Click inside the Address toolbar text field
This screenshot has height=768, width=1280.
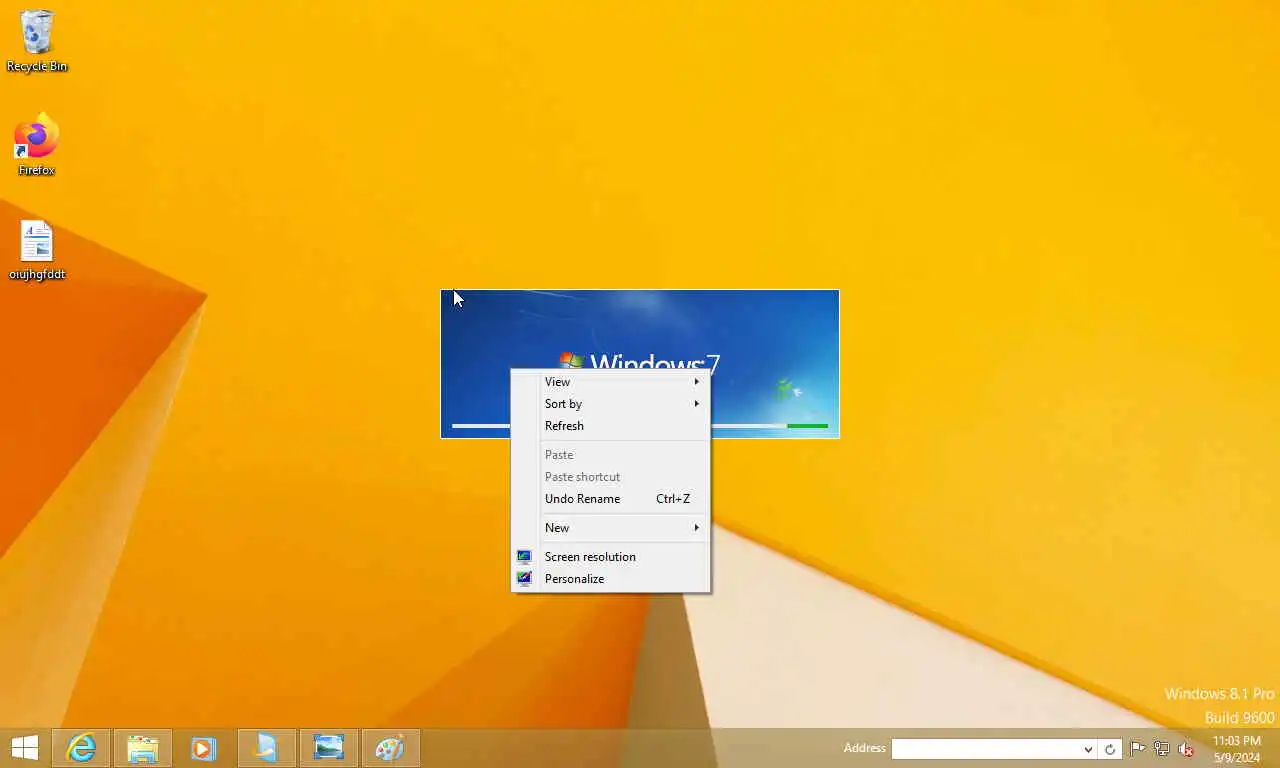coord(986,749)
